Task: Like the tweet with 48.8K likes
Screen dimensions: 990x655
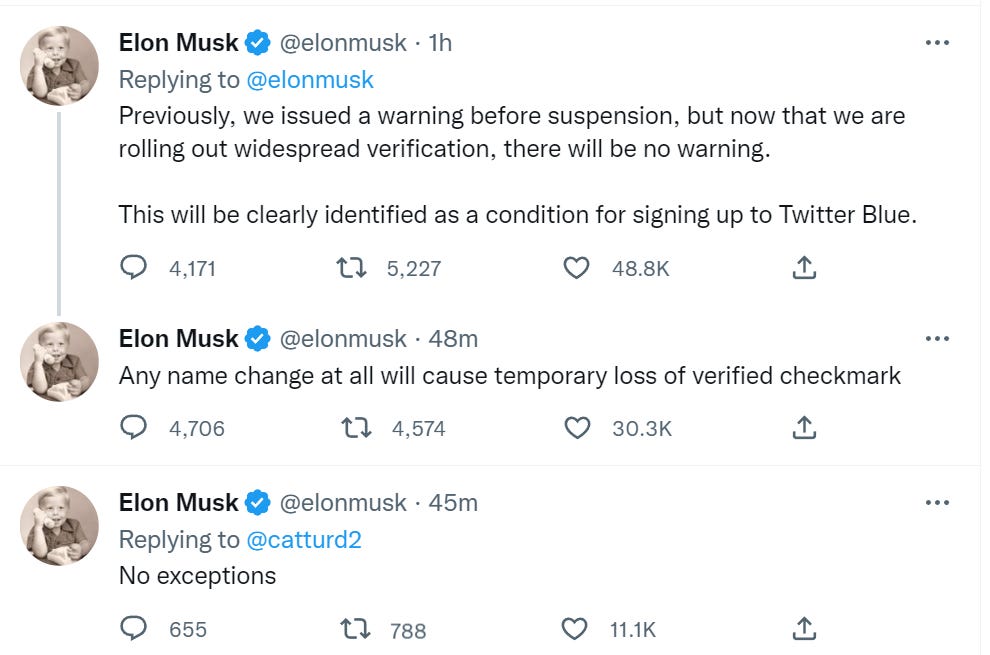Action: point(577,268)
